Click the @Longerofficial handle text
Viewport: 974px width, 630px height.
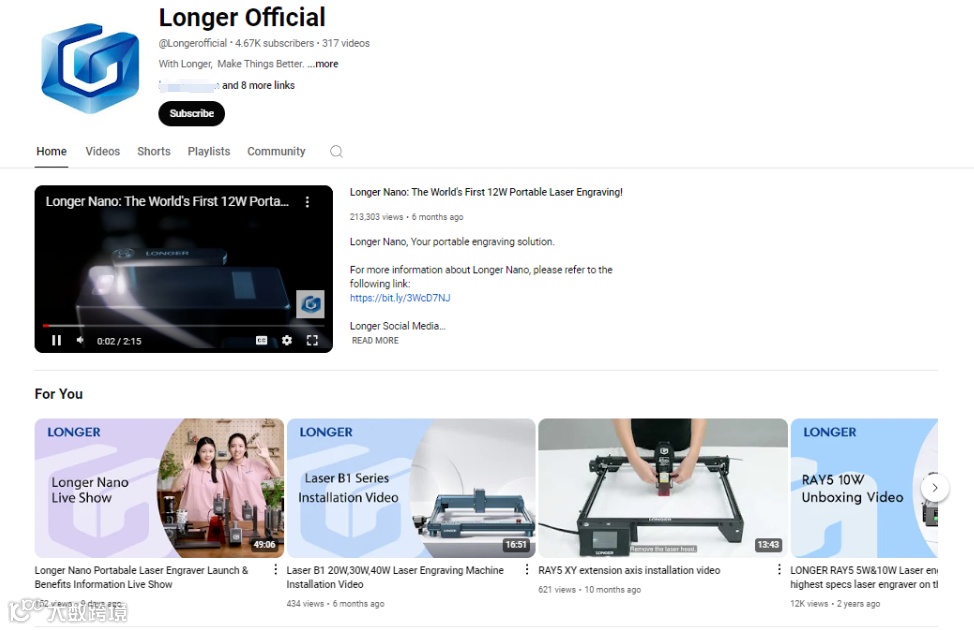pos(193,43)
